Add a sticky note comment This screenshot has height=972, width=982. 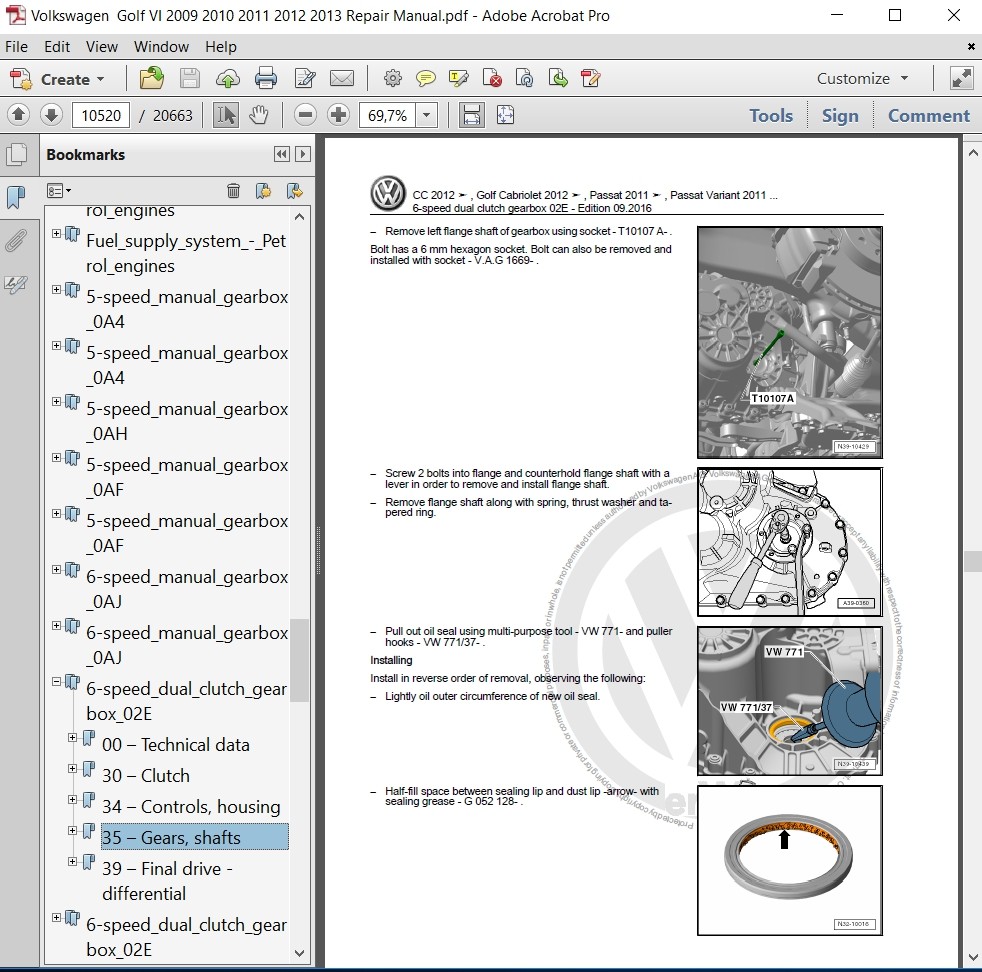[x=426, y=79]
